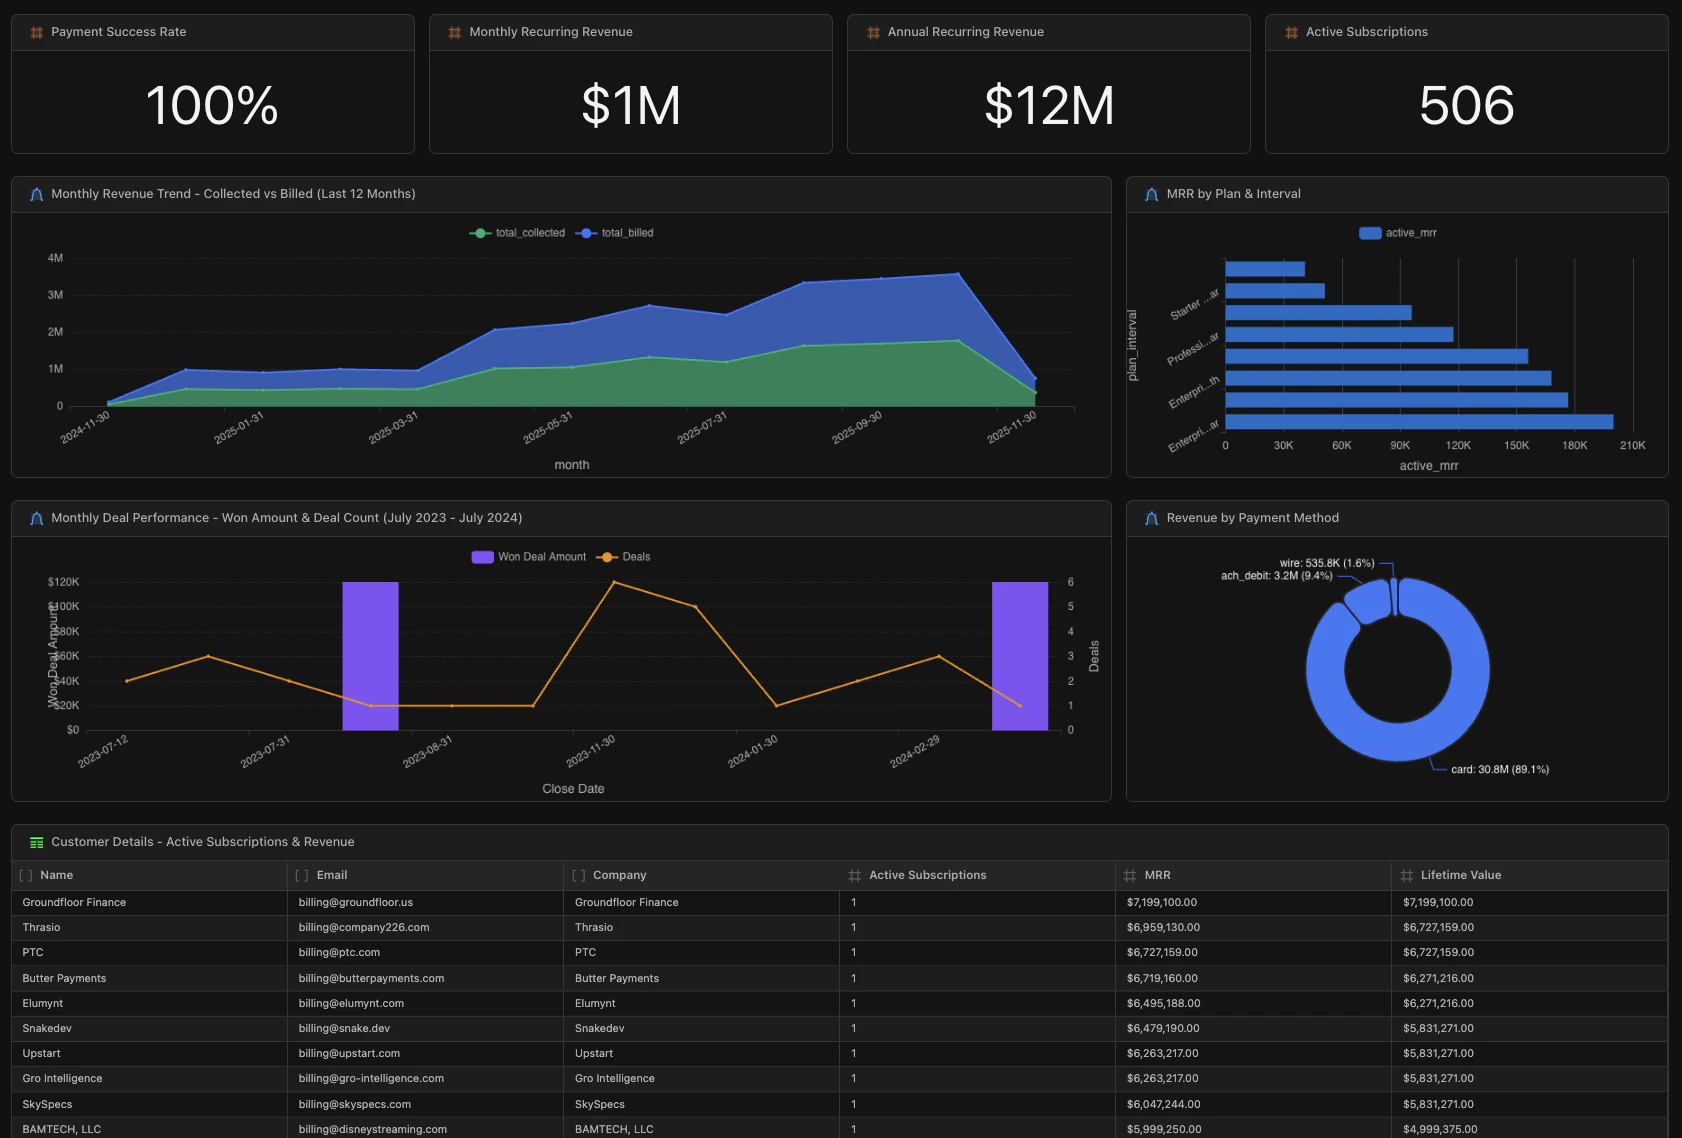This screenshot has width=1682, height=1138.
Task: Click the chart icon beside Monthly Deal Performance
Action: pos(35,518)
